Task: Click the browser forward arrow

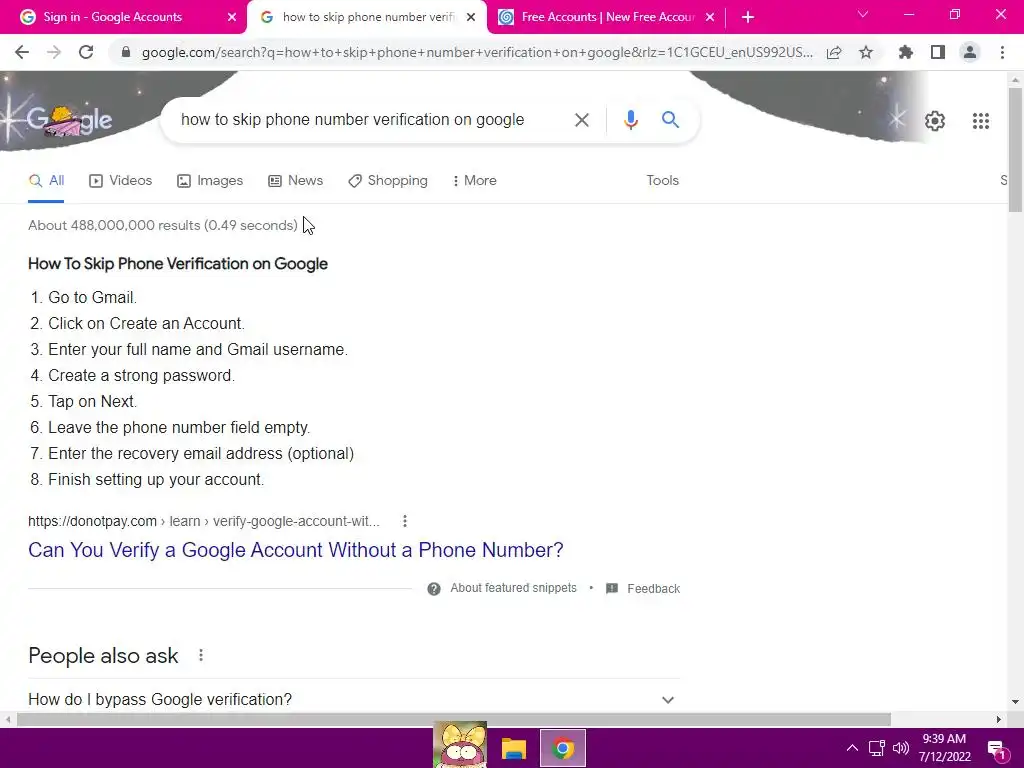Action: [x=54, y=52]
